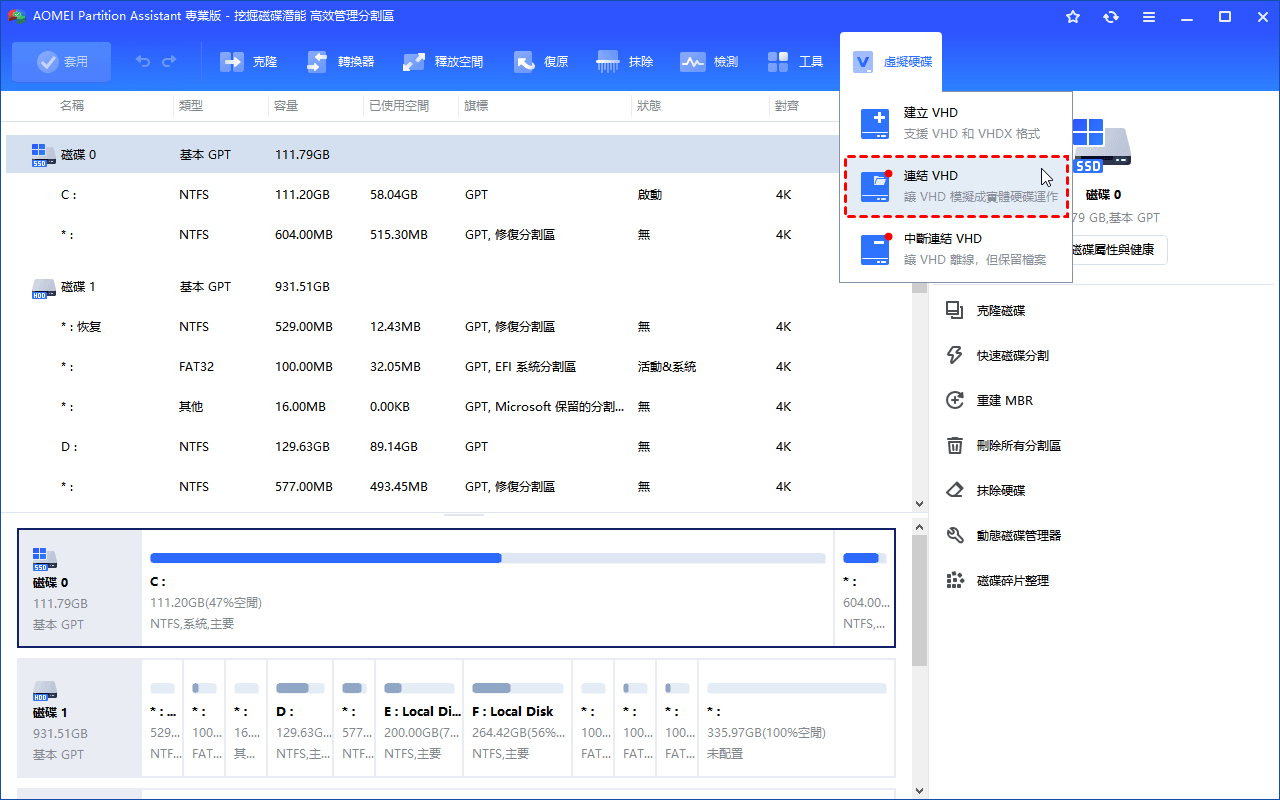Select the 其他 16.00MB reserved partition row
Image resolution: width=1280 pixels, height=800 pixels.
(x=458, y=407)
